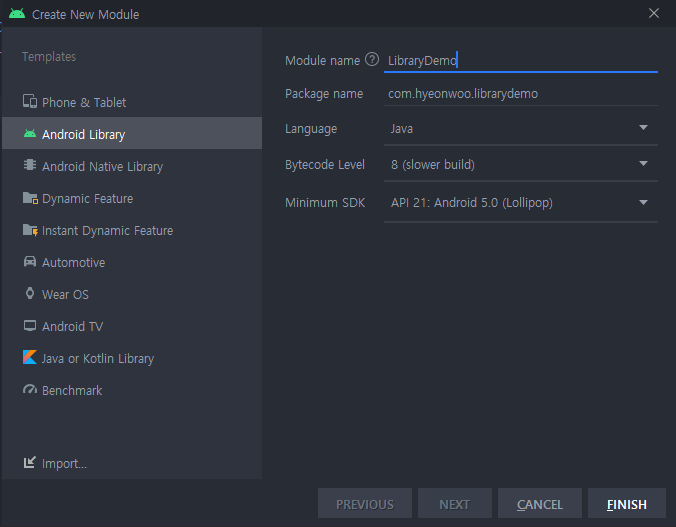
Task: Pick the Automotive template label
Action: click(x=74, y=262)
